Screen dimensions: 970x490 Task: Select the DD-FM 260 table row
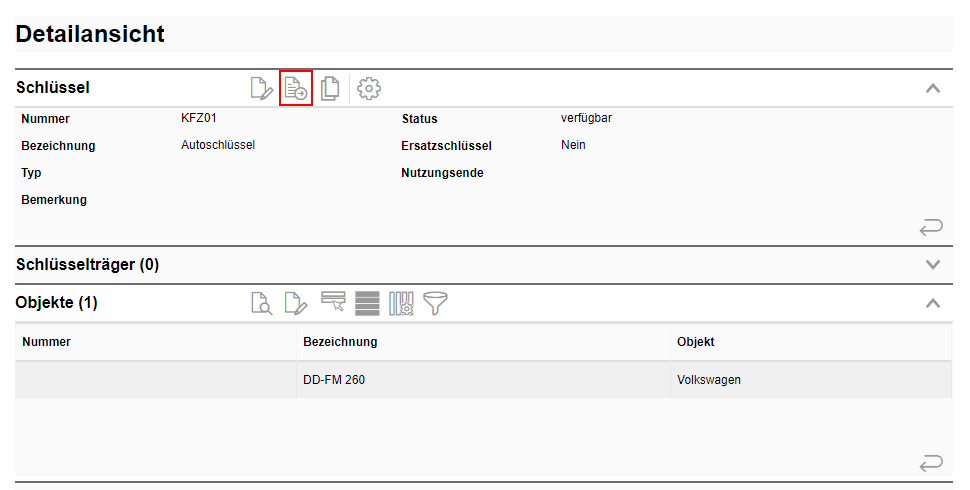click(x=334, y=380)
